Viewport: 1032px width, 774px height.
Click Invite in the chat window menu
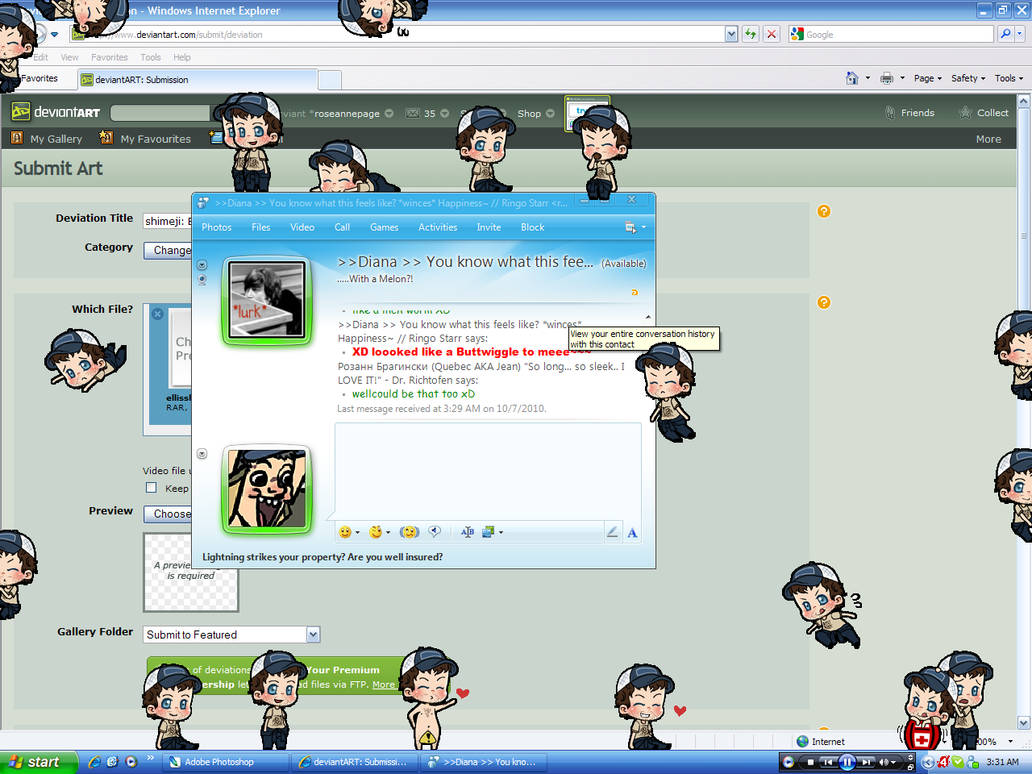coord(488,227)
